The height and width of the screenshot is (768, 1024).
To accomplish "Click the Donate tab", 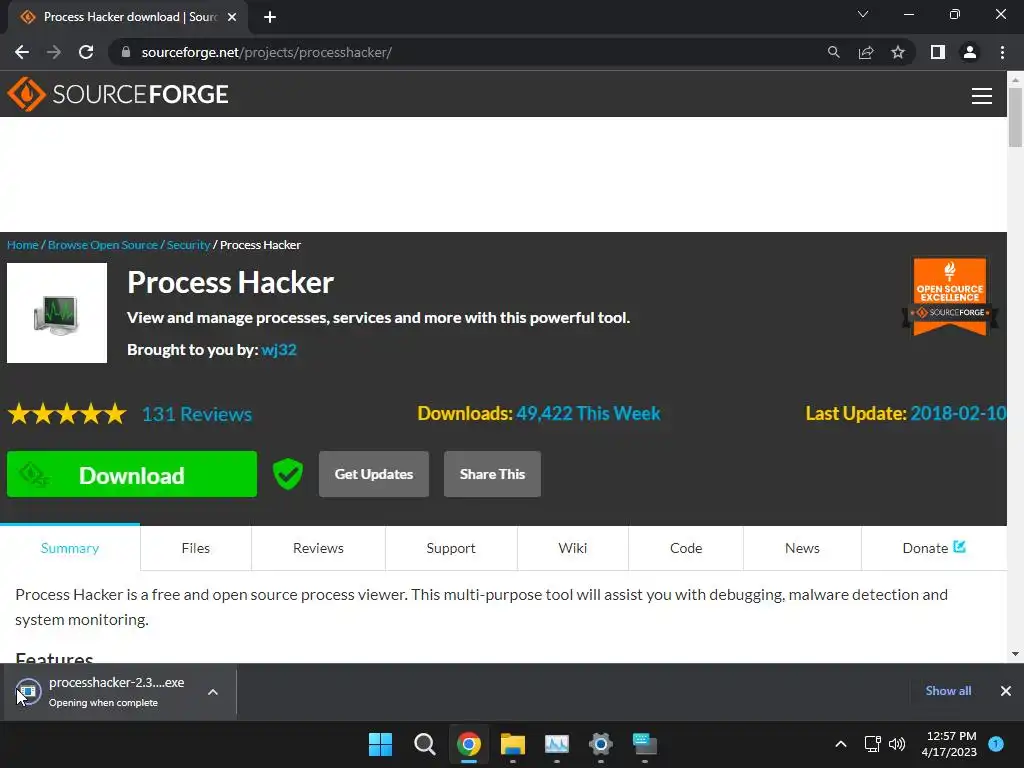I will 934,548.
